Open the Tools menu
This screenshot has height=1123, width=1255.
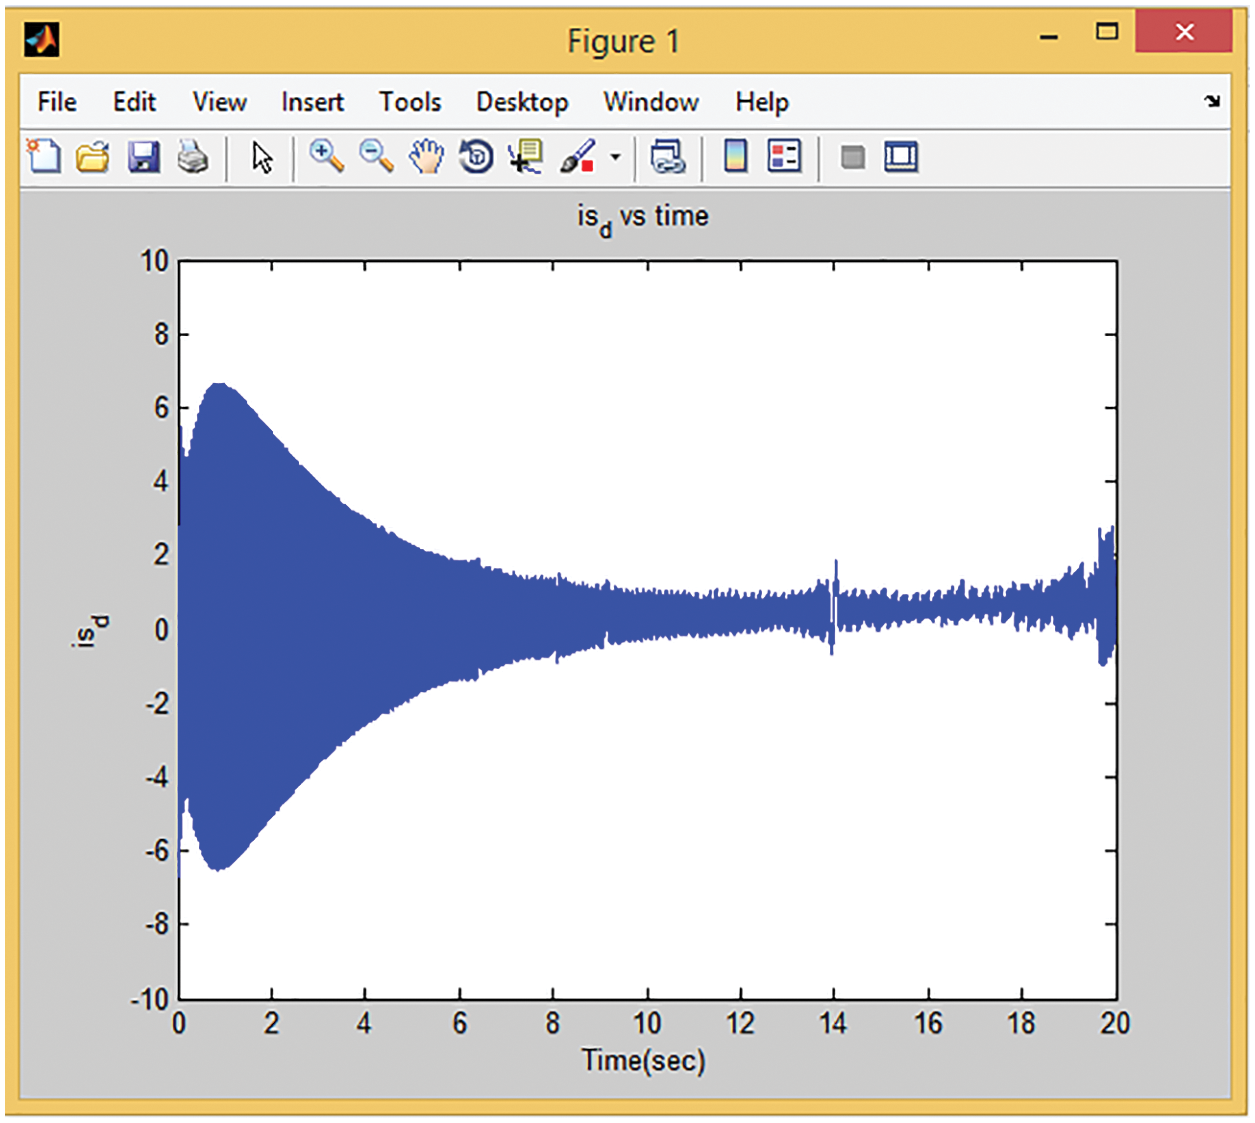410,102
